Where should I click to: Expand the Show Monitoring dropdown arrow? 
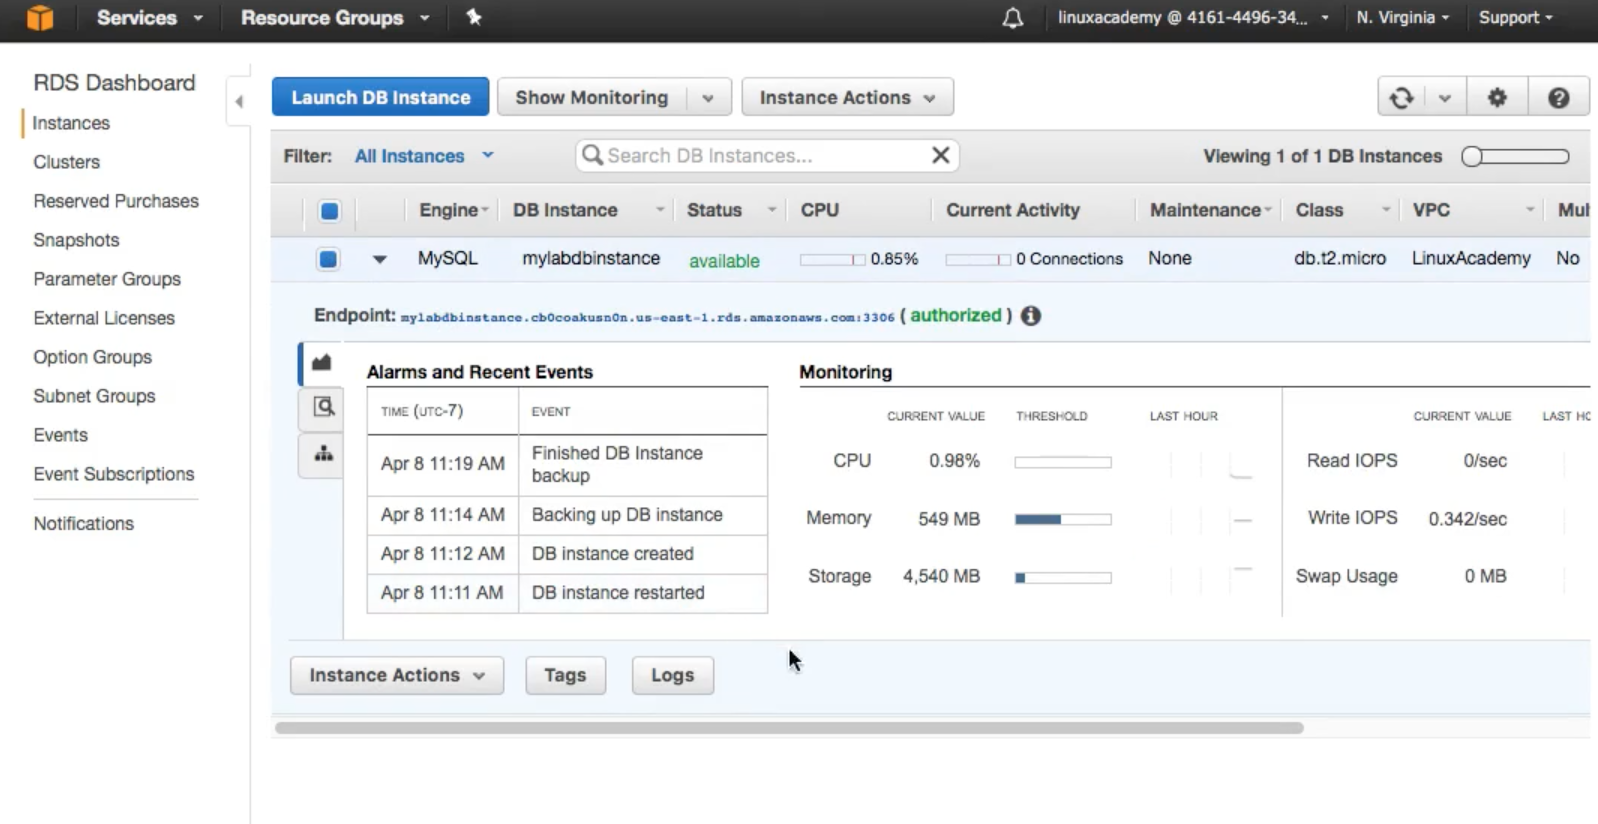pyautogui.click(x=708, y=98)
